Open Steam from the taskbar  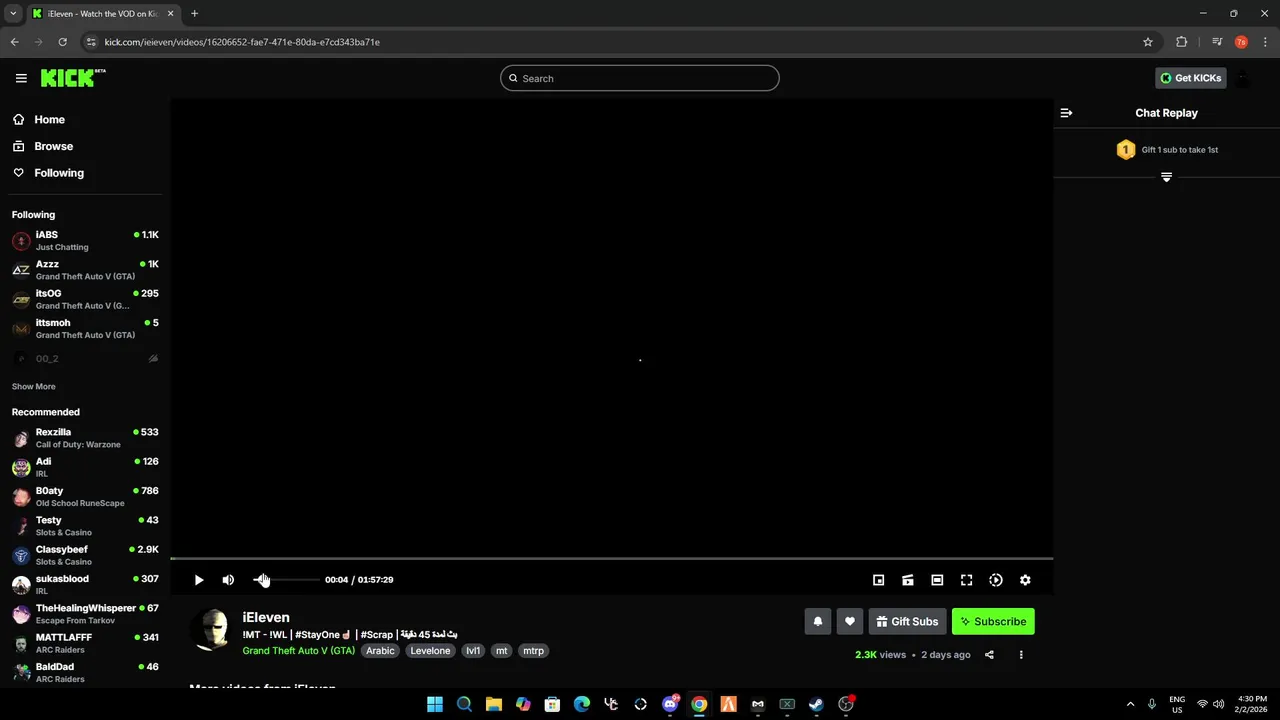816,704
